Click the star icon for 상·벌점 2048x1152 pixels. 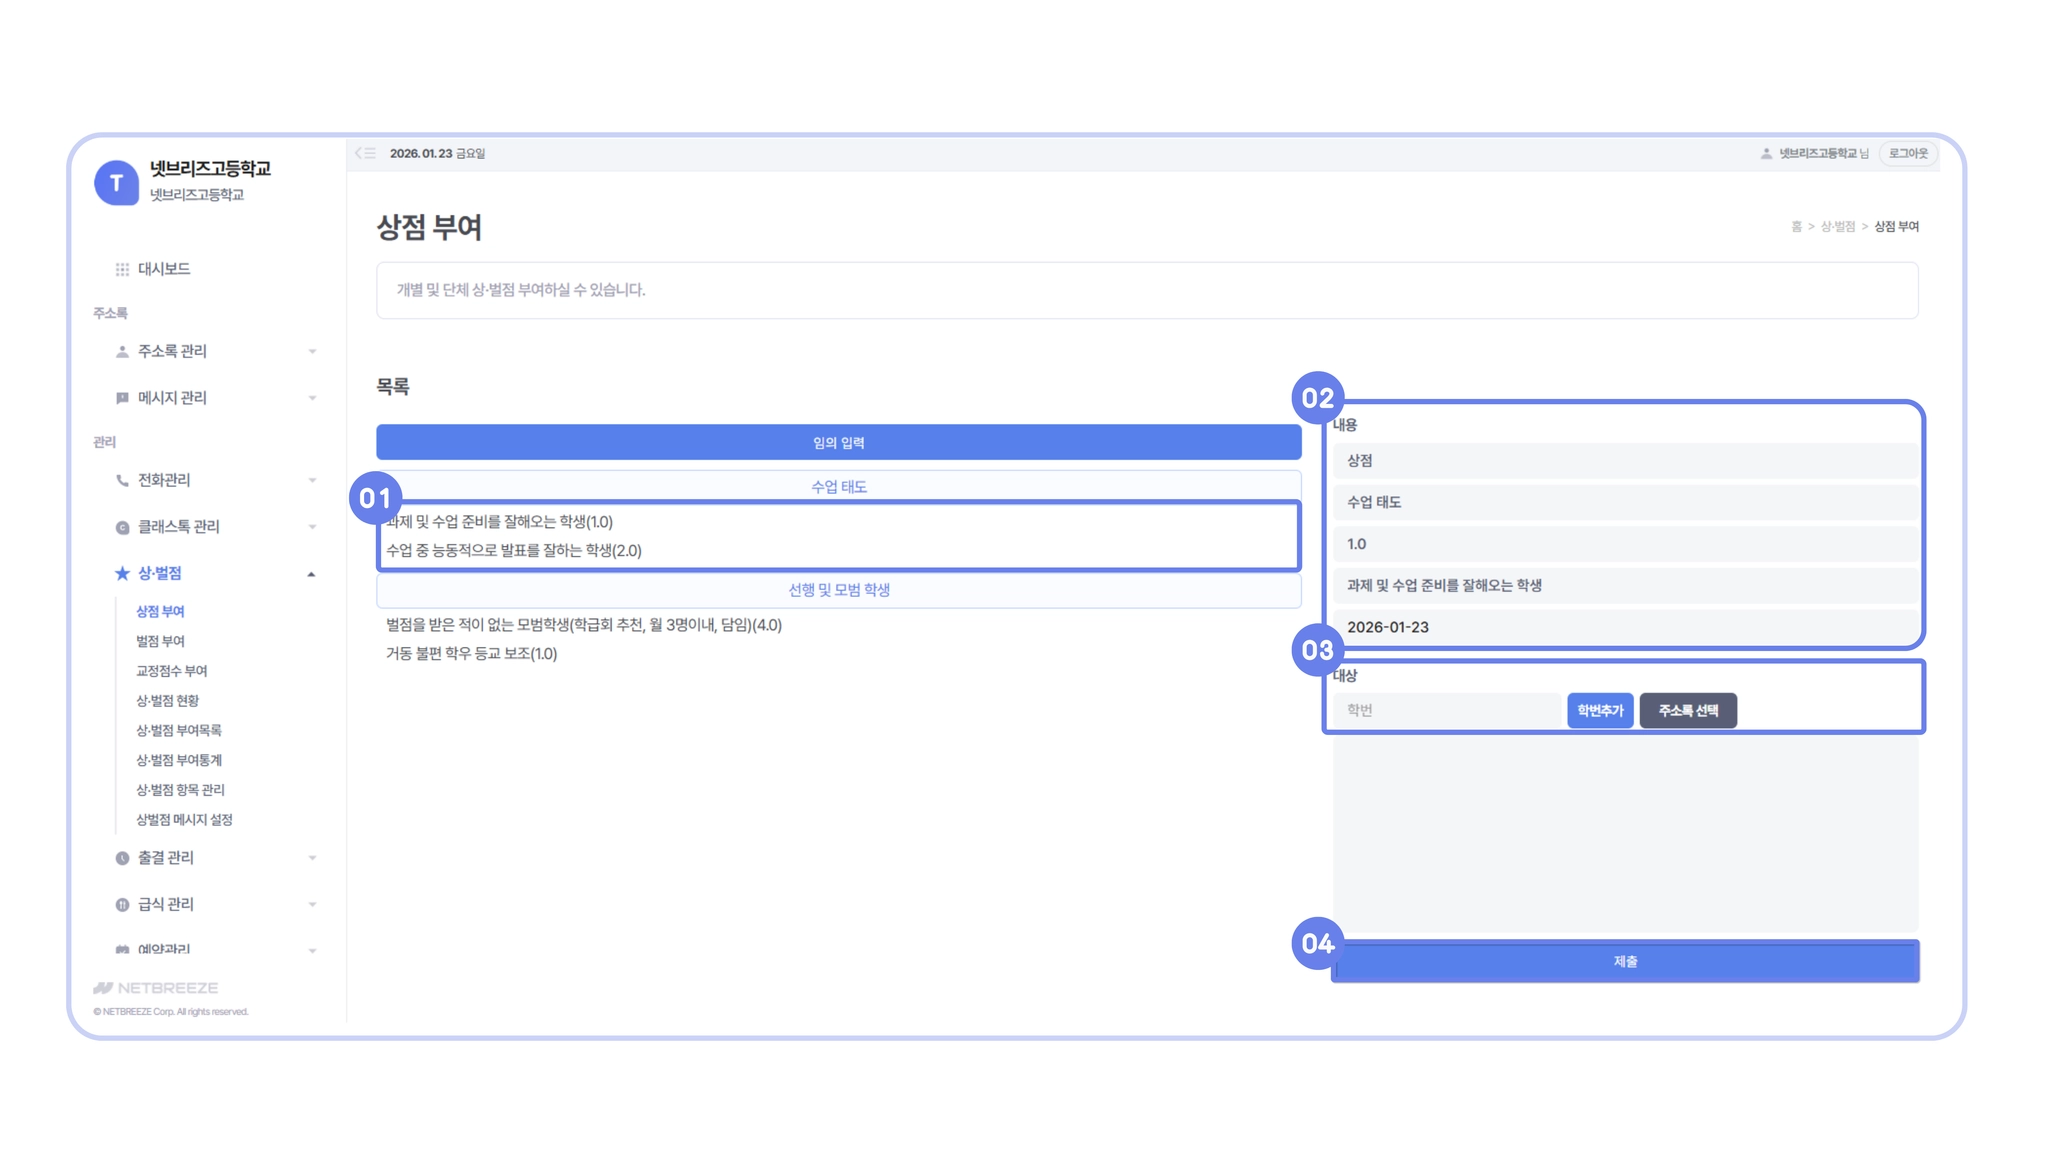[122, 573]
